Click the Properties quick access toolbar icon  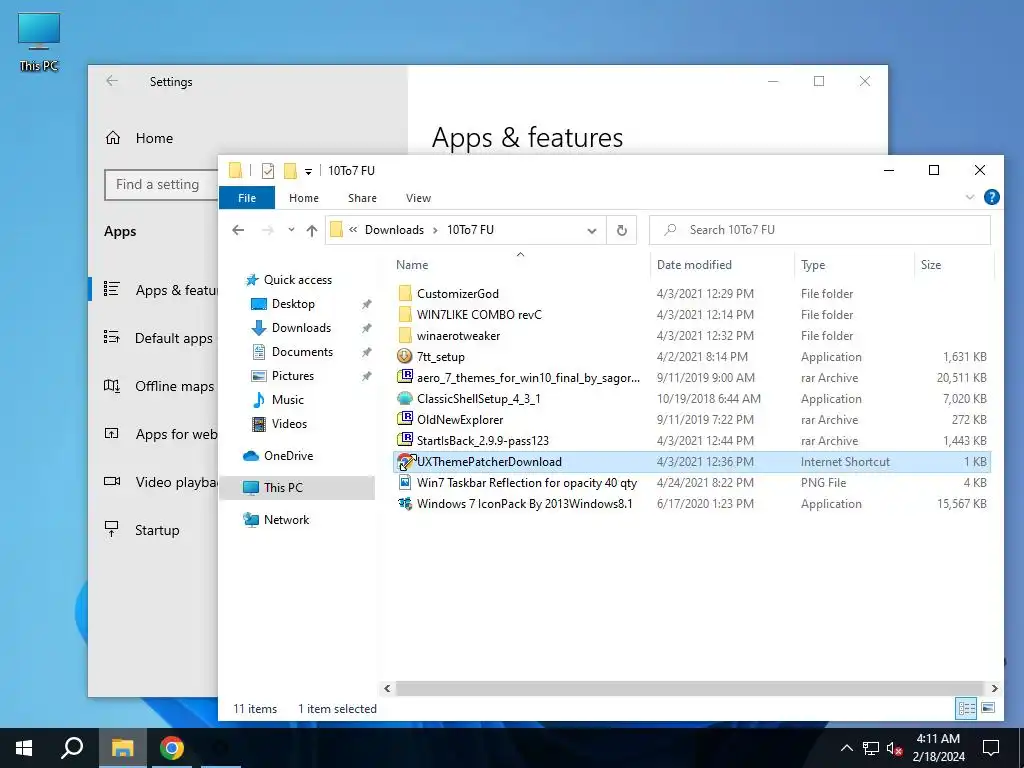[x=268, y=170]
